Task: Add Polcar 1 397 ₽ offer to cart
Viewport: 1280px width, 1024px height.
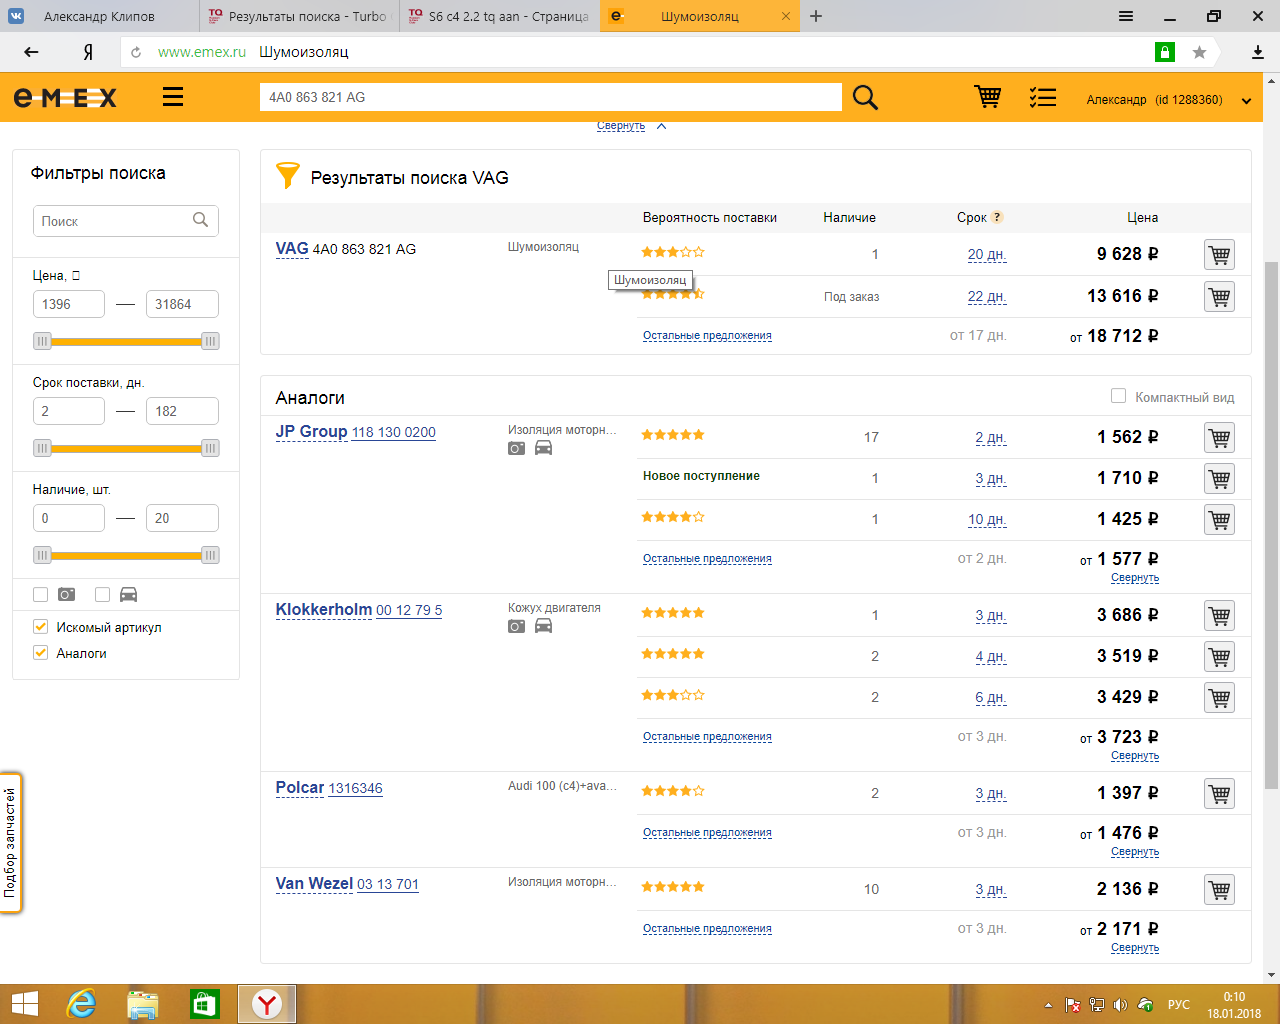Action: point(1219,794)
